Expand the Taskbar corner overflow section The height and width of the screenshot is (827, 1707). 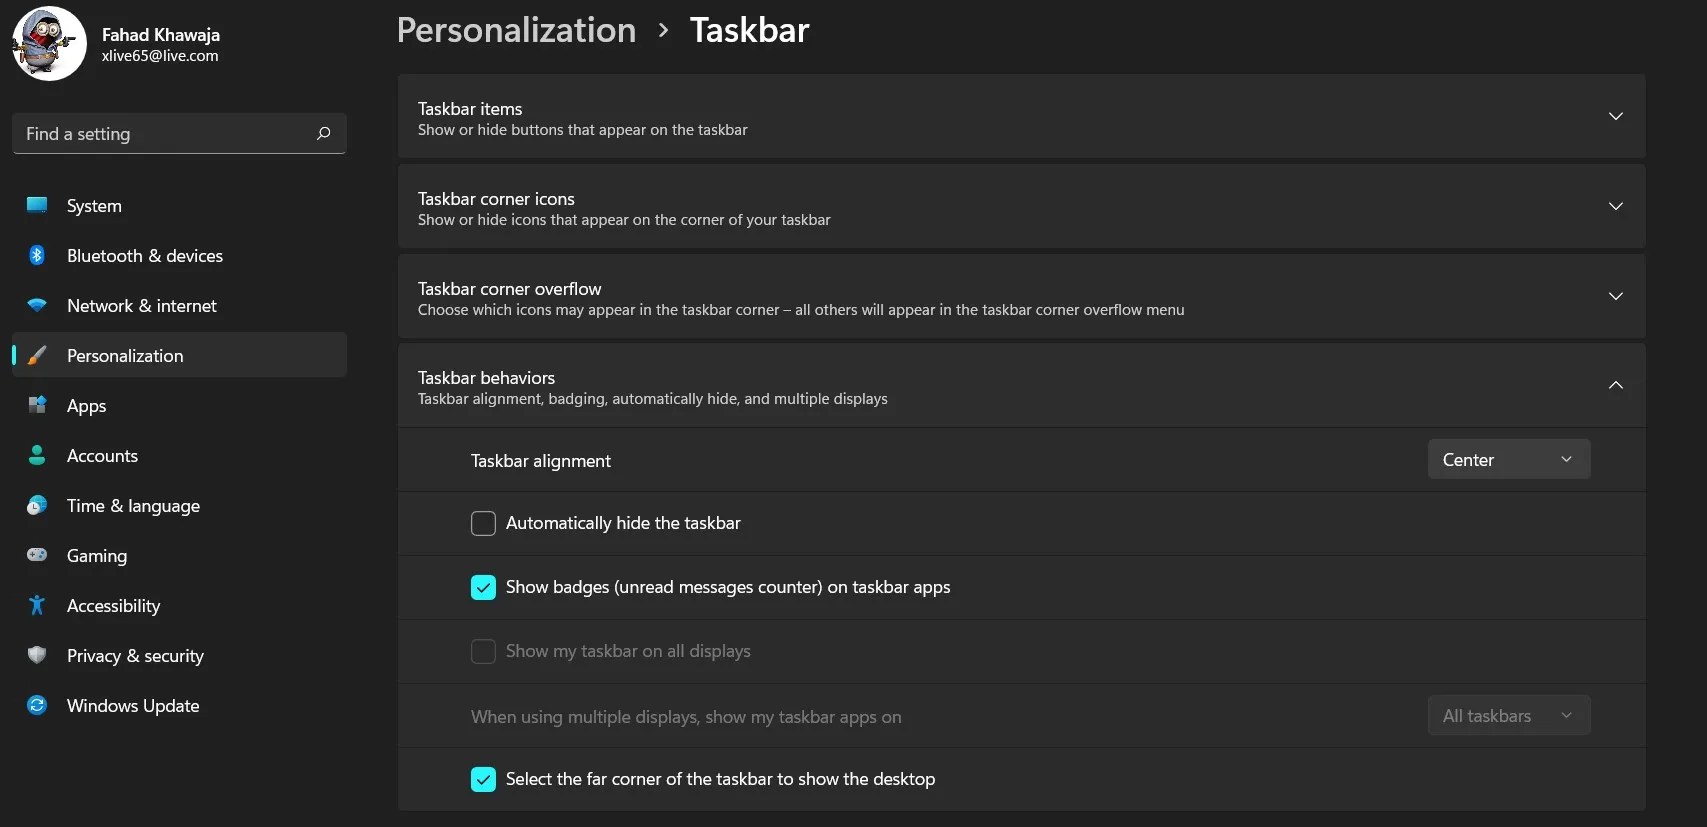pos(1615,296)
